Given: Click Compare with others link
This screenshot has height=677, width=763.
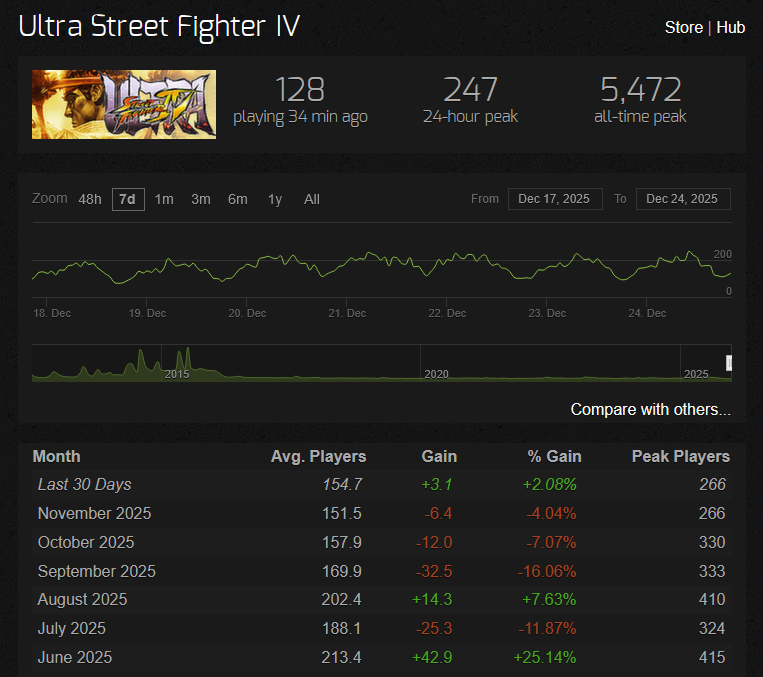Looking at the screenshot, I should click(x=650, y=409).
